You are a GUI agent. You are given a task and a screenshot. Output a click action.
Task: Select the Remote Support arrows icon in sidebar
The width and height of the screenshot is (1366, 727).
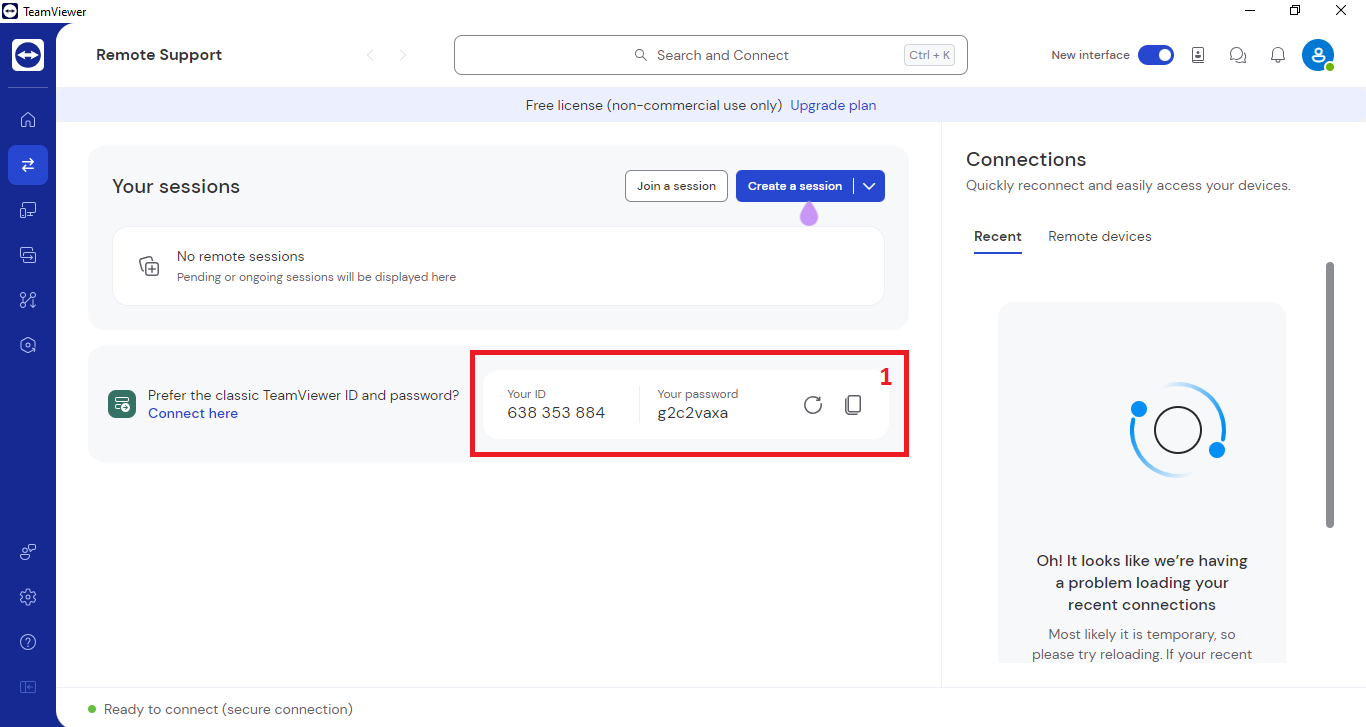pyautogui.click(x=28, y=165)
